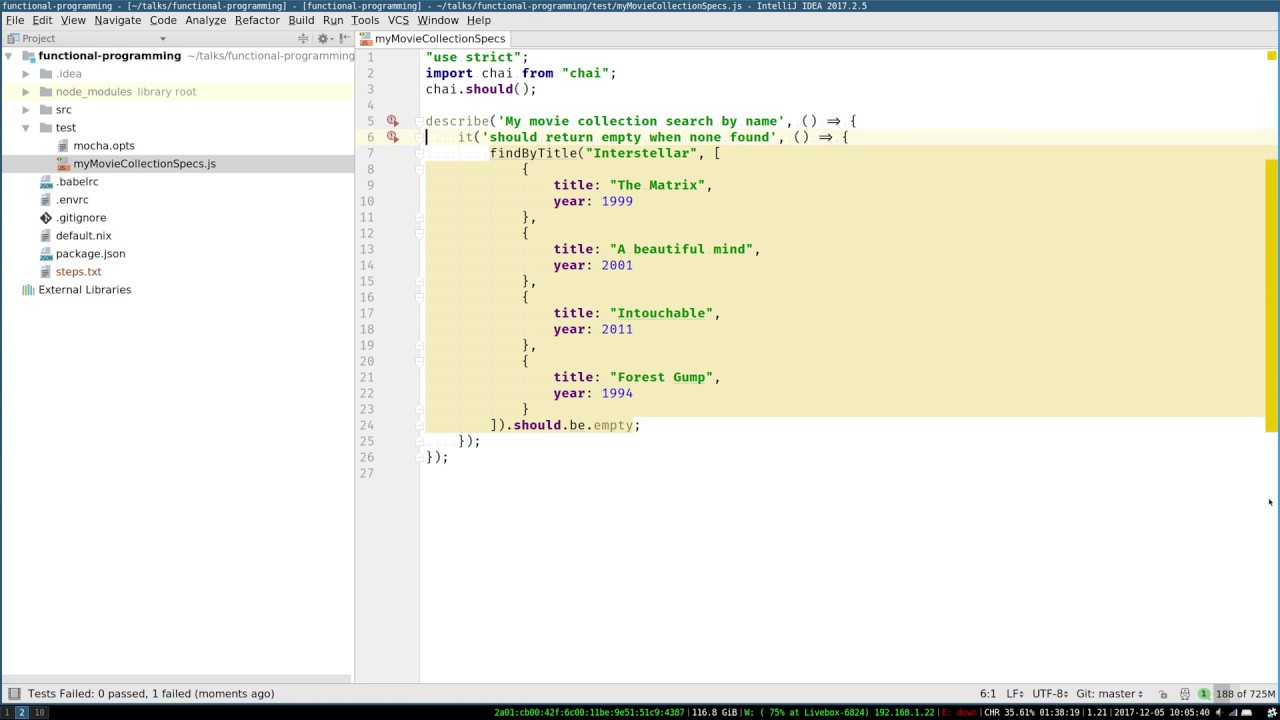This screenshot has height=720, width=1280.
Task: Click the failed-test run gutter icon on line 6
Action: tap(393, 137)
